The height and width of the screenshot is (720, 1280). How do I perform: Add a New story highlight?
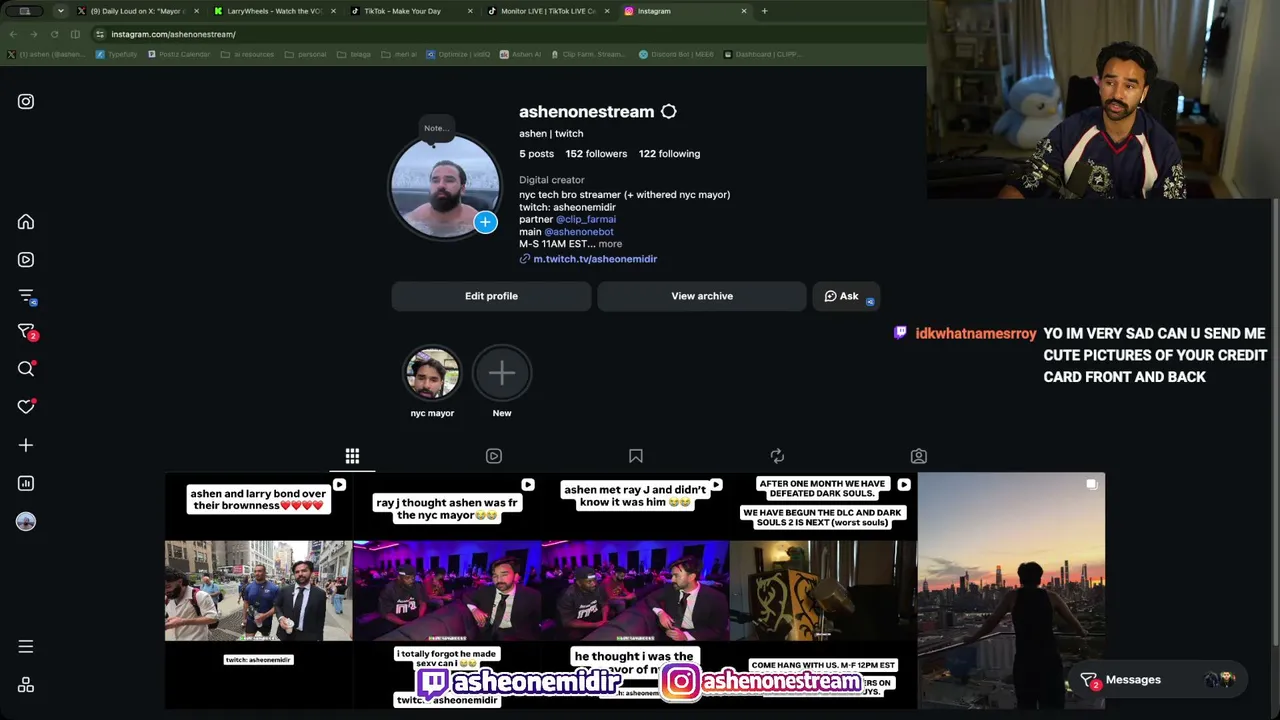click(x=502, y=381)
